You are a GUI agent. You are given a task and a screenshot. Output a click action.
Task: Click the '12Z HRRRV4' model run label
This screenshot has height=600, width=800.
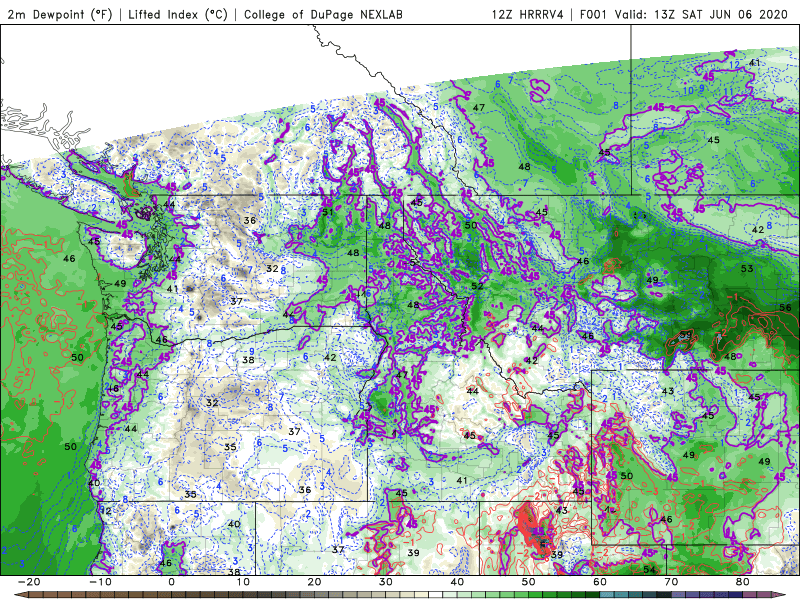pyautogui.click(x=528, y=15)
